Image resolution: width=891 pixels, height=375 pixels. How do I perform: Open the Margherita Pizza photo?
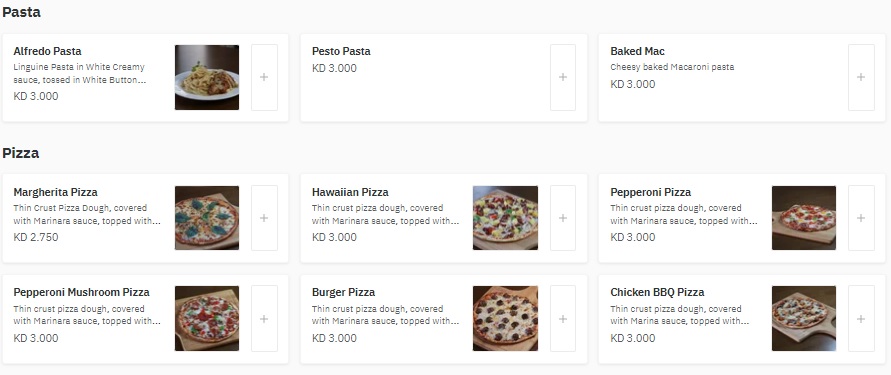[207, 218]
